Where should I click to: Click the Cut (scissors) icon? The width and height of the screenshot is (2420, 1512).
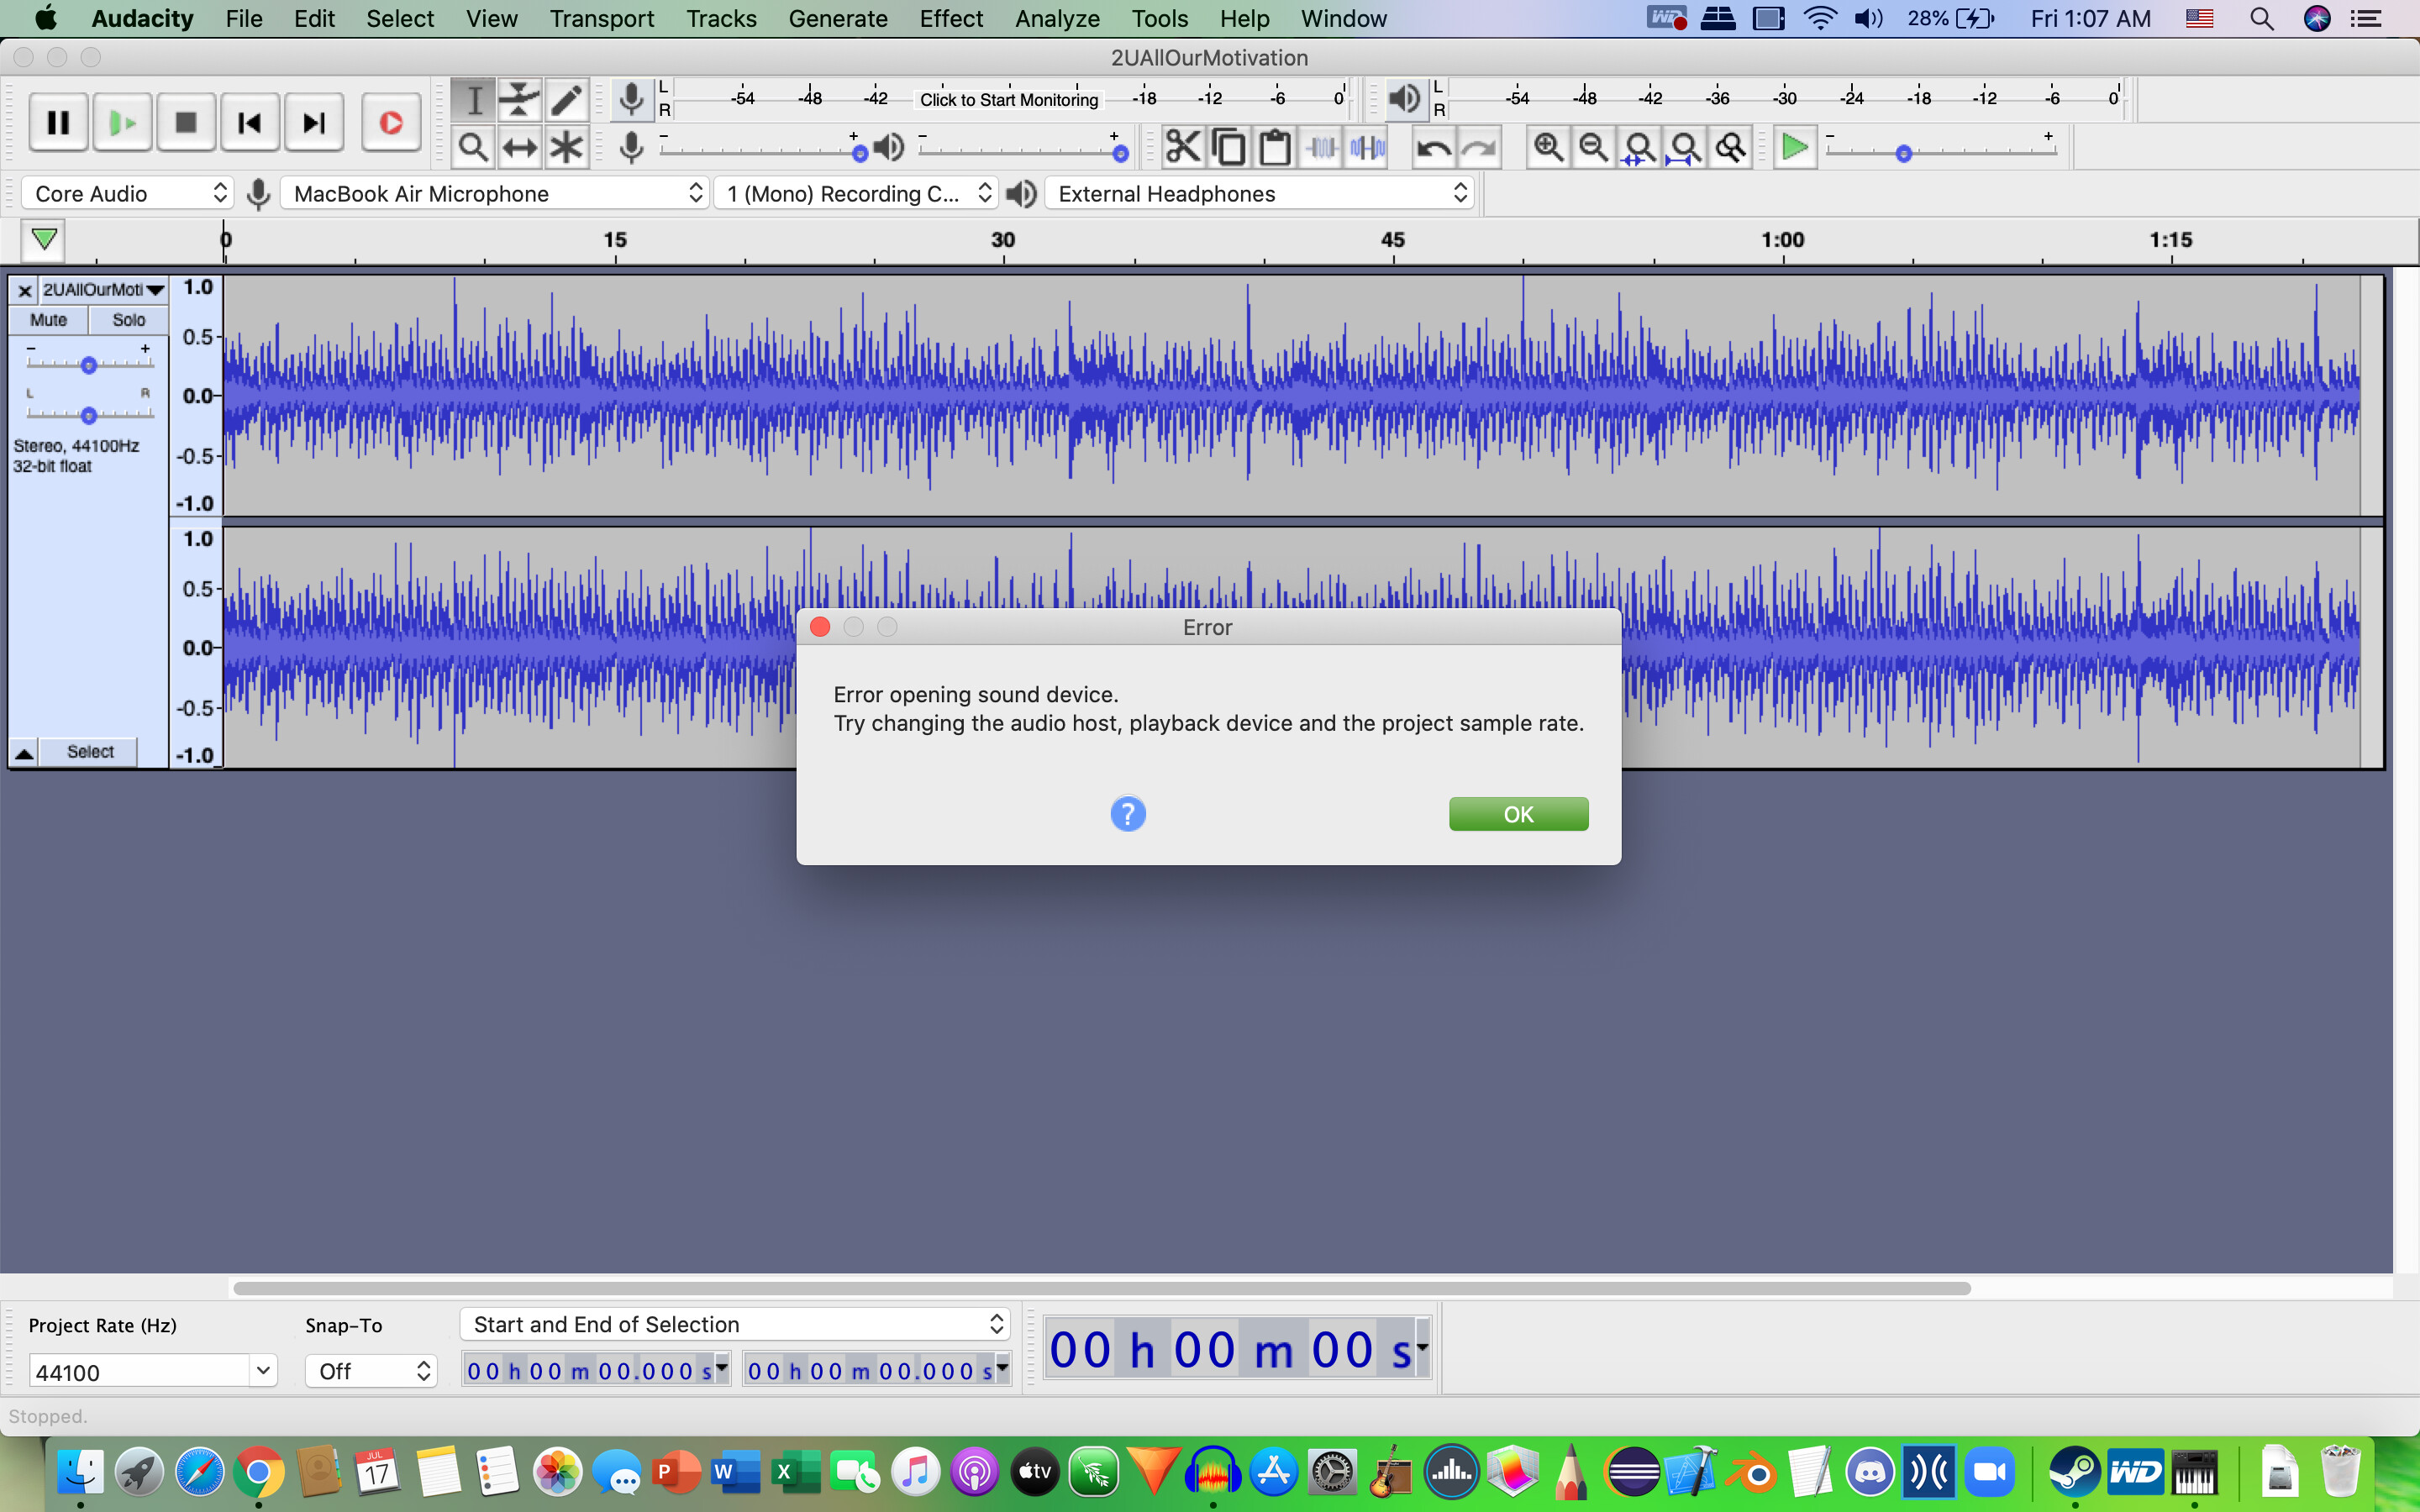(x=1182, y=148)
